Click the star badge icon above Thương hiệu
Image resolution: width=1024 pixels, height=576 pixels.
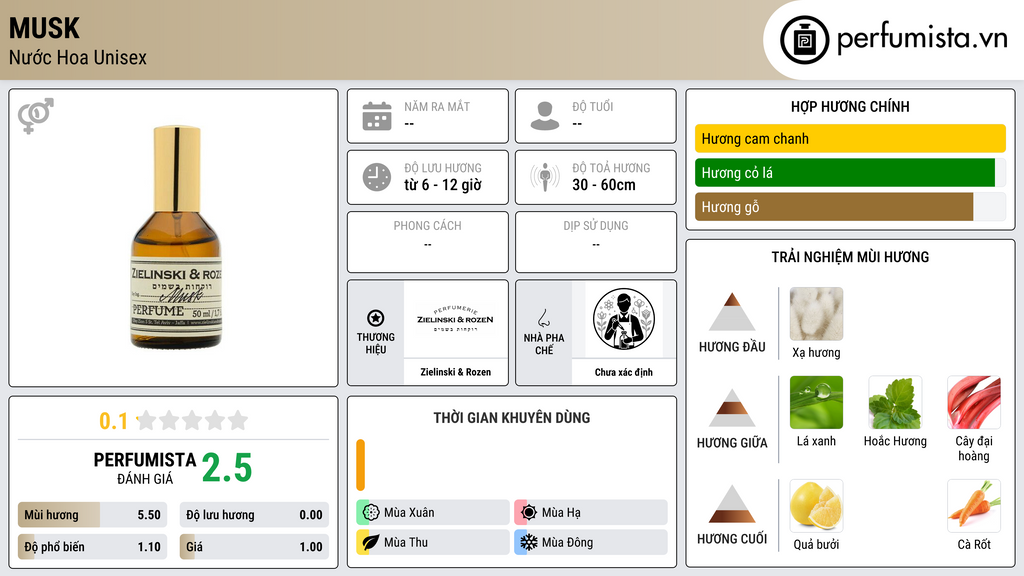[x=376, y=318]
